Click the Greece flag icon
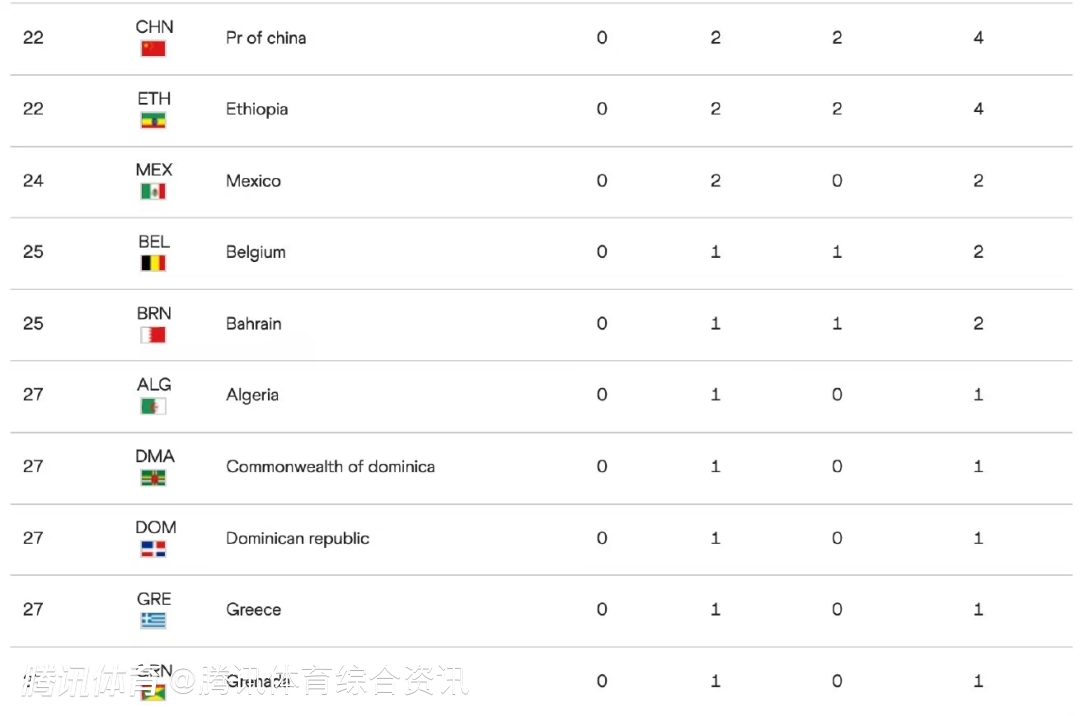Image resolution: width=1080 pixels, height=716 pixels. point(153,620)
